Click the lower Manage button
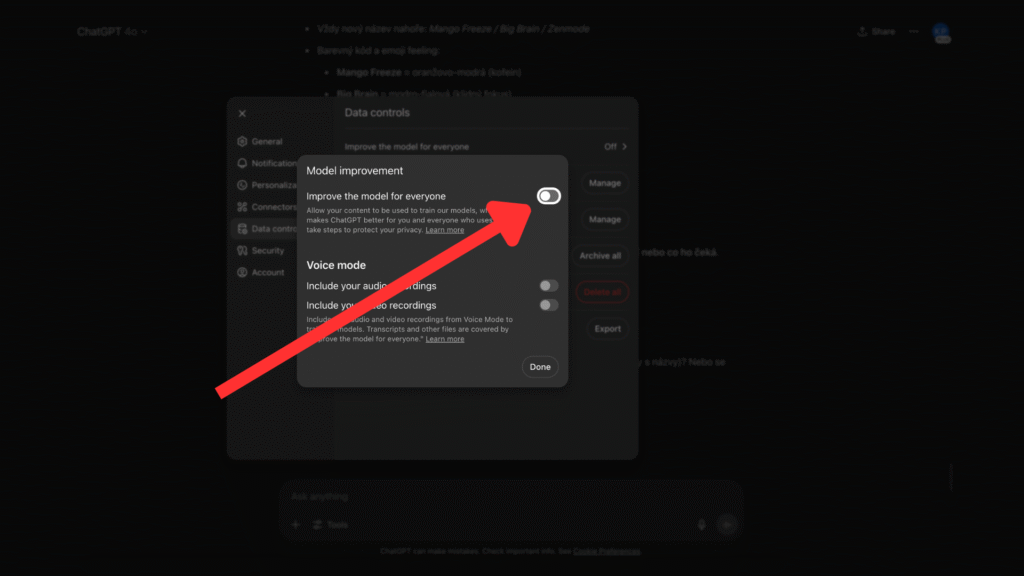Screen dimensions: 1024x576 (x=605, y=219)
